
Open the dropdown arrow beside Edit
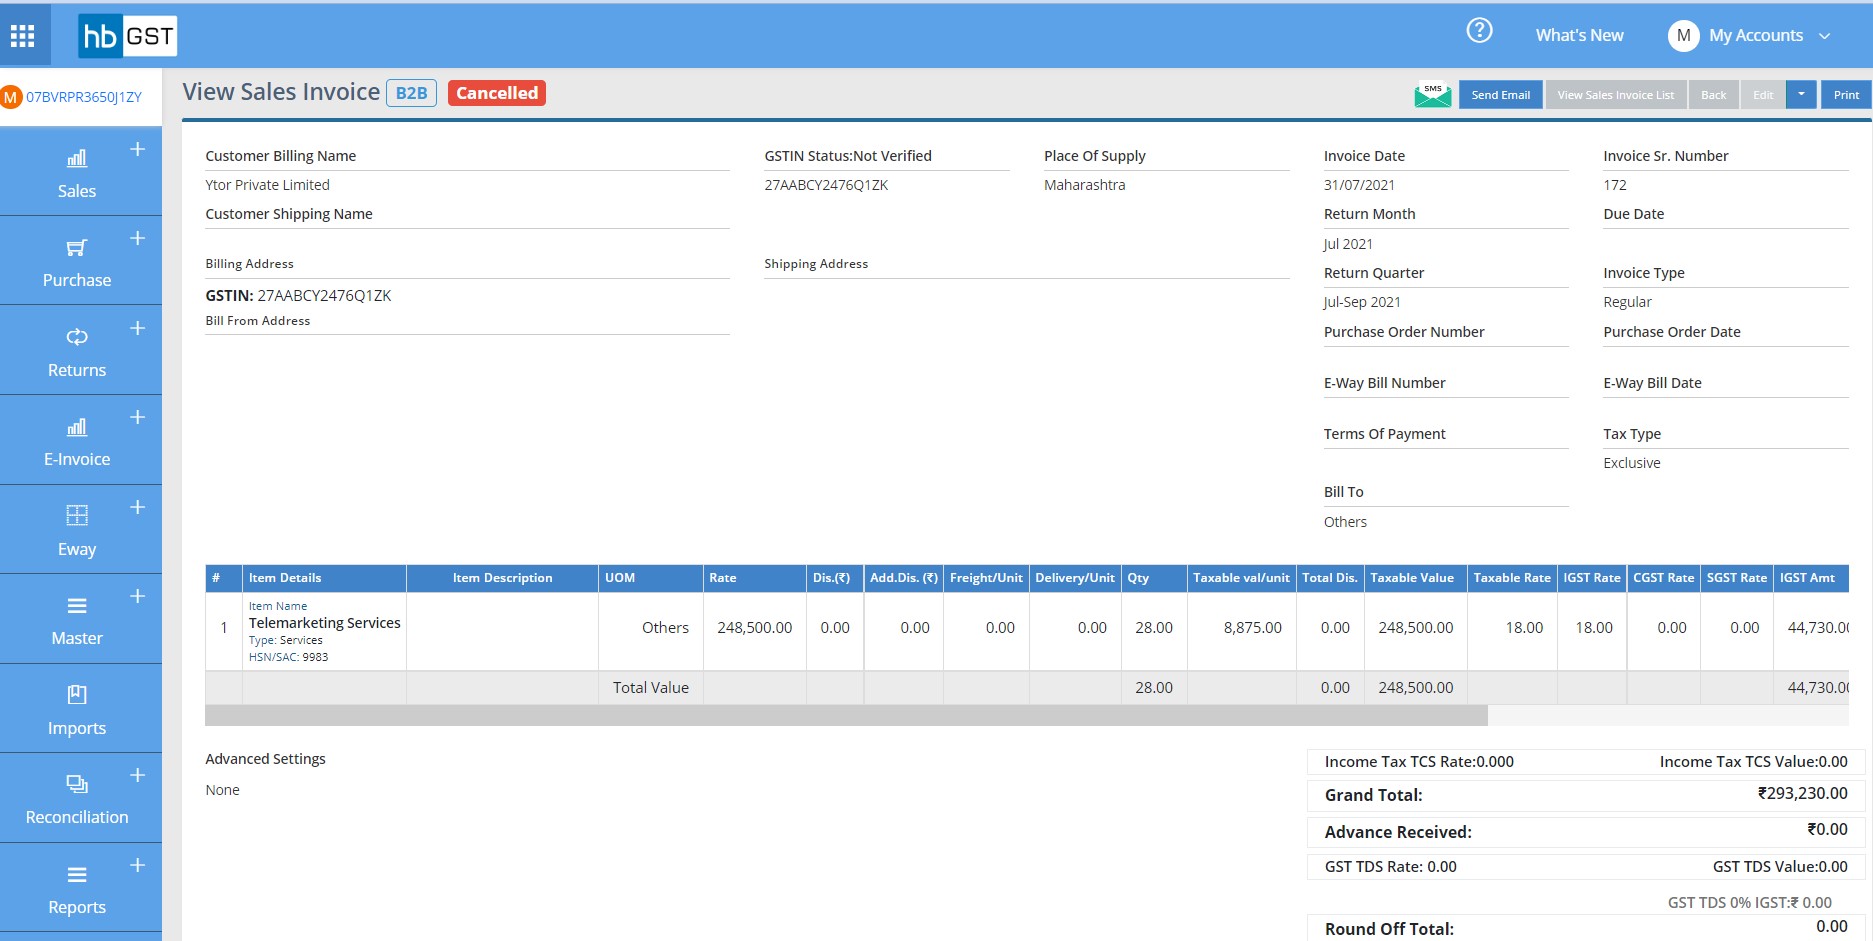click(x=1801, y=95)
